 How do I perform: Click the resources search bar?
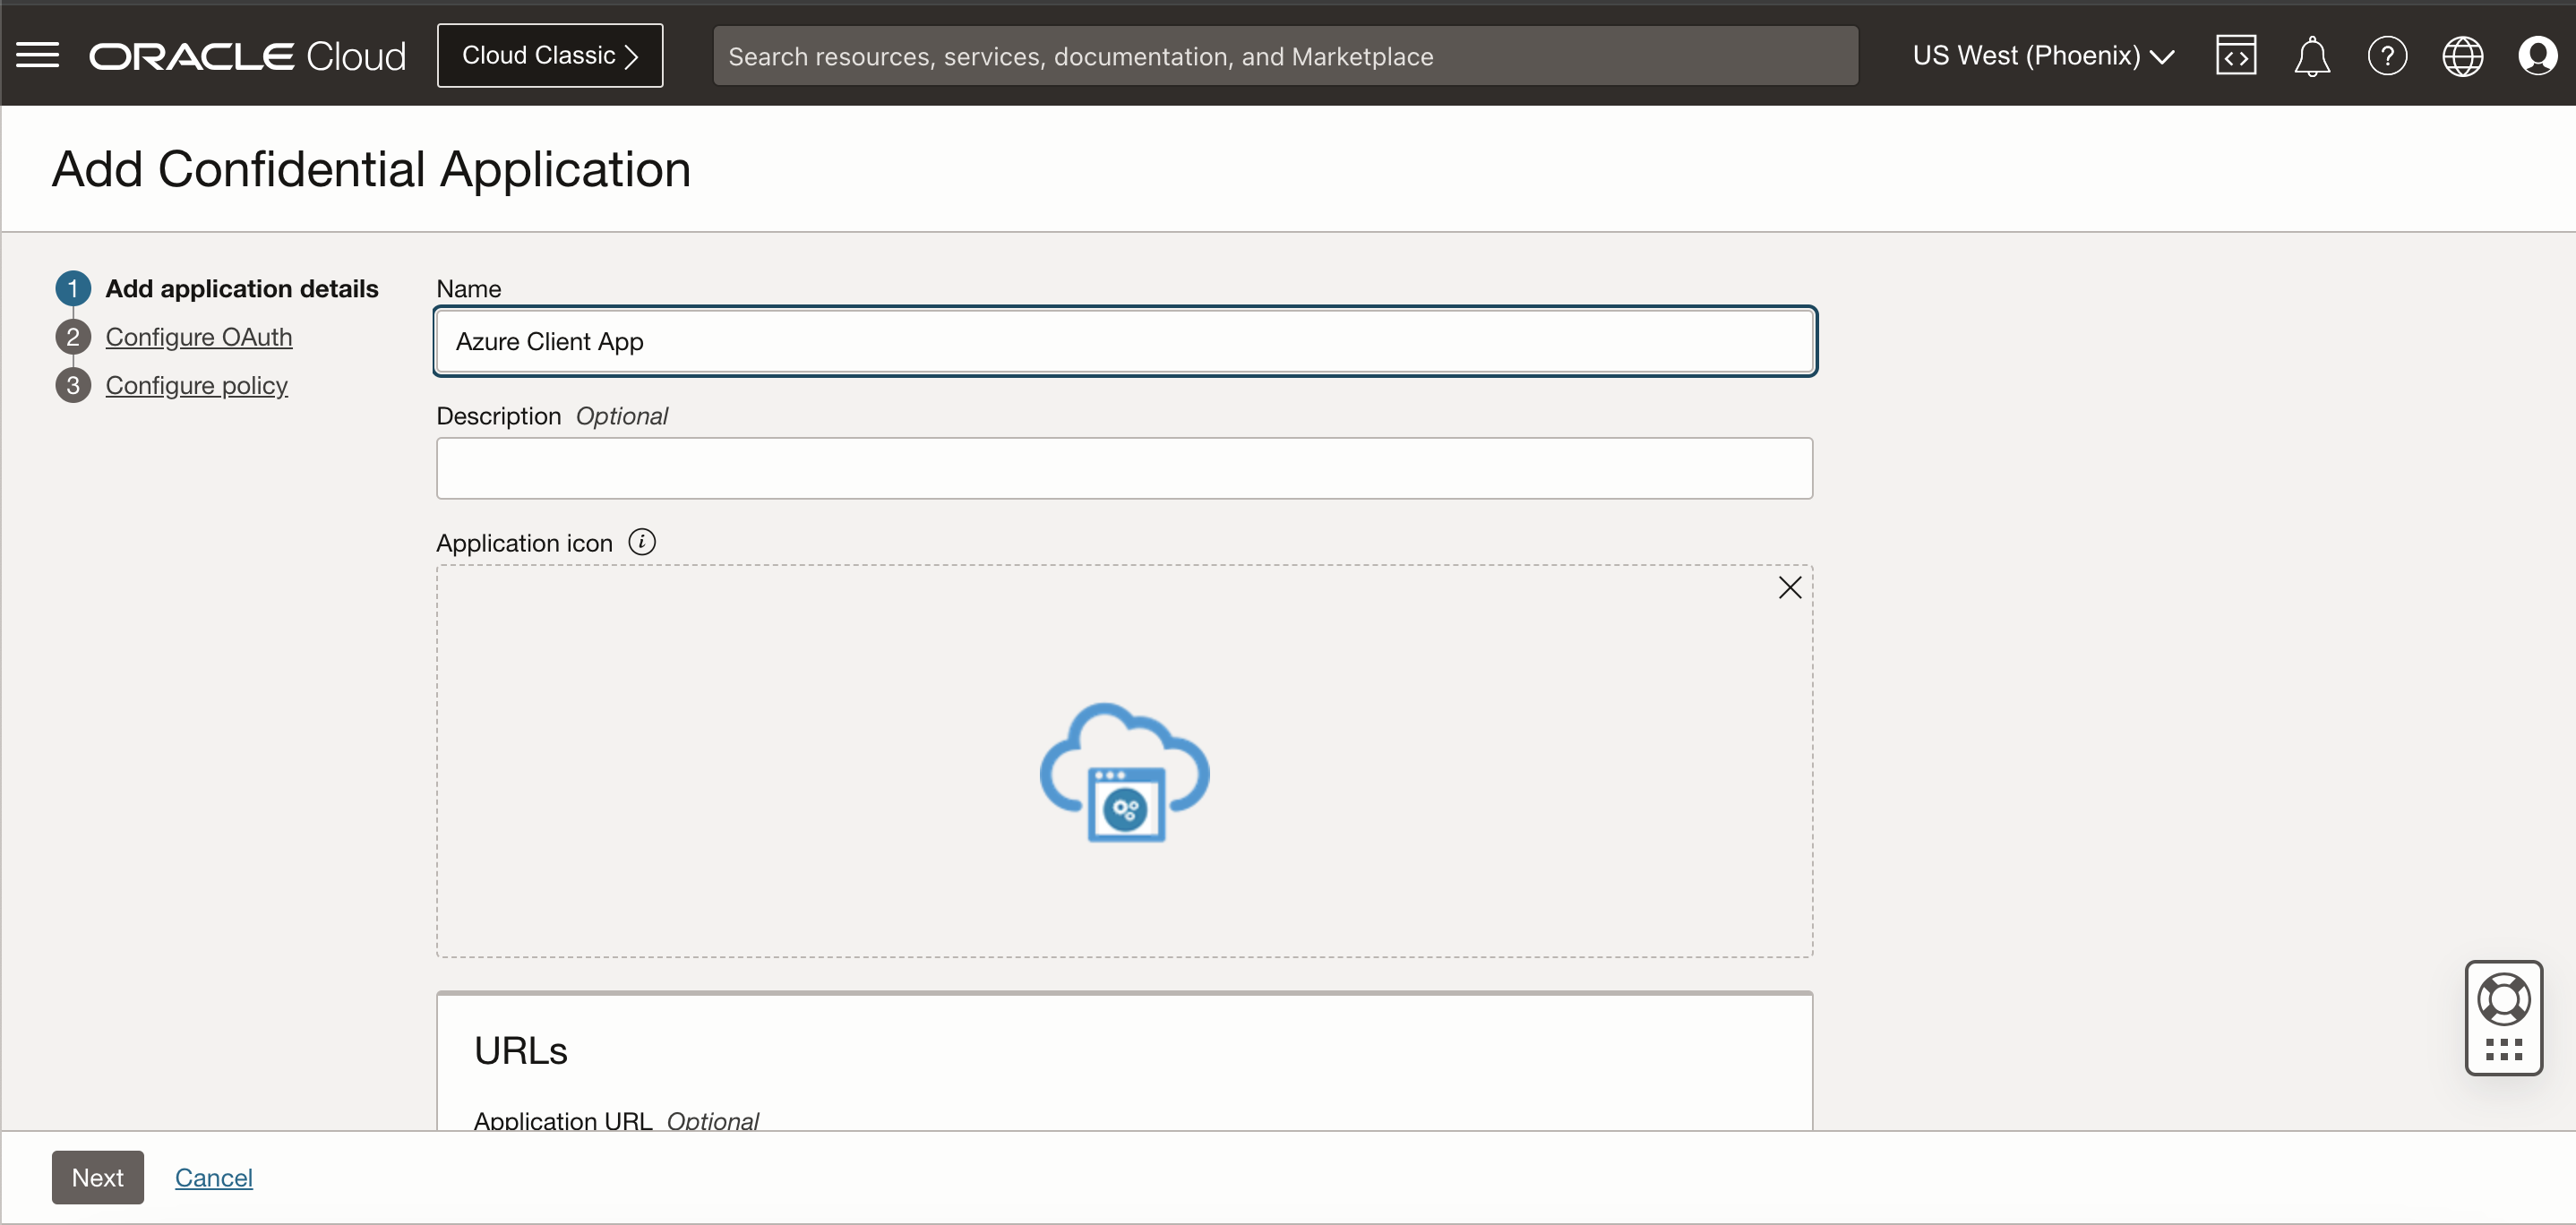click(x=1285, y=56)
